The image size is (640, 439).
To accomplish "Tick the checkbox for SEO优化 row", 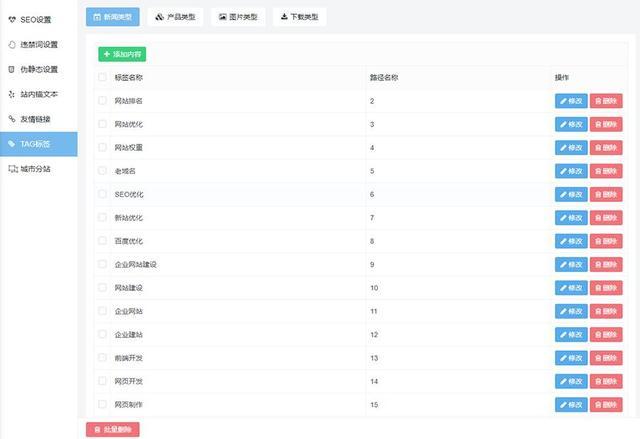I will coord(102,194).
